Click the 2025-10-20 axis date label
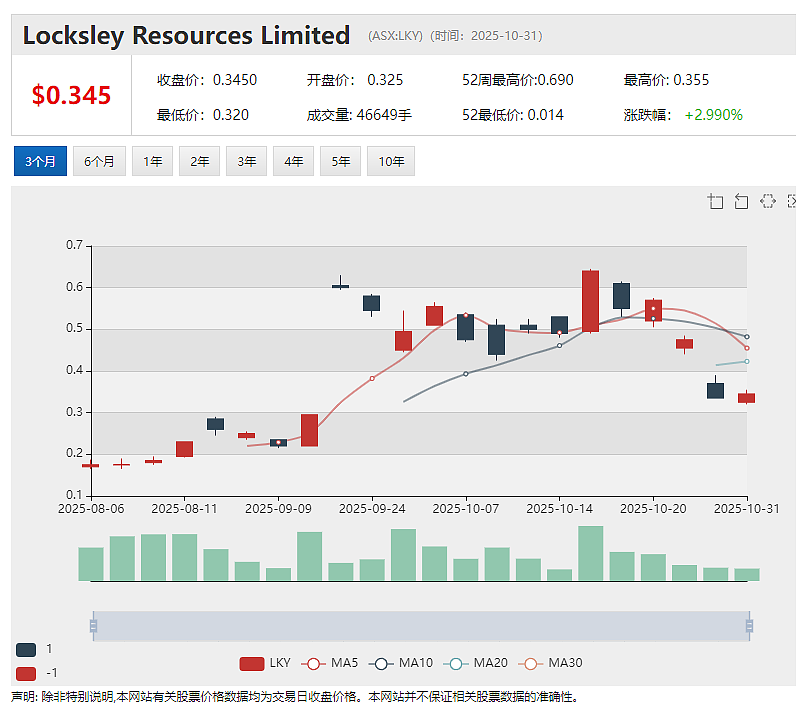The image size is (807, 724). (x=653, y=509)
